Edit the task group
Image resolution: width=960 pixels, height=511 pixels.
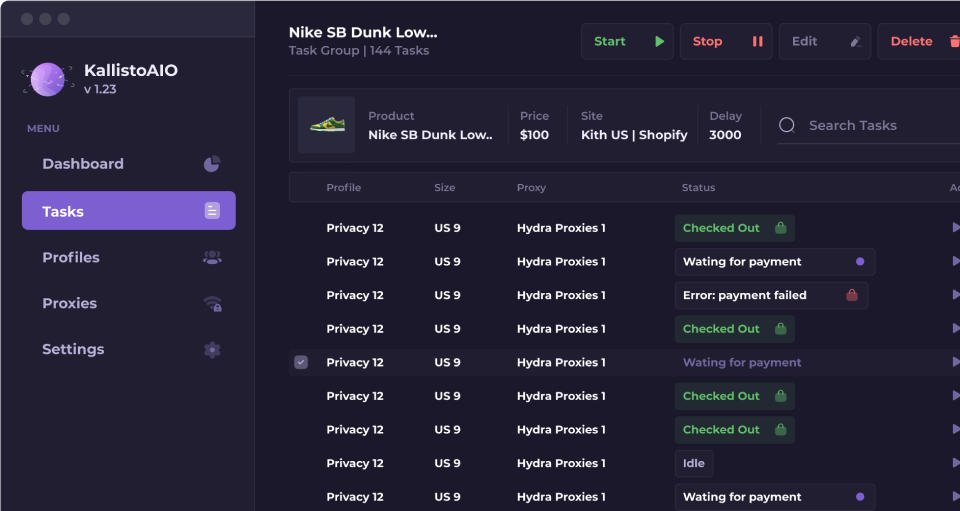pyautogui.click(x=825, y=42)
